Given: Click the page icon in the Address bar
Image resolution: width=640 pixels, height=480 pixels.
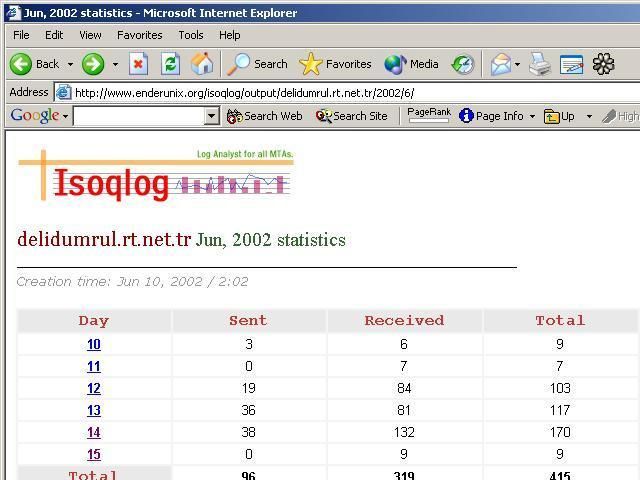Looking at the screenshot, I should (63, 92).
